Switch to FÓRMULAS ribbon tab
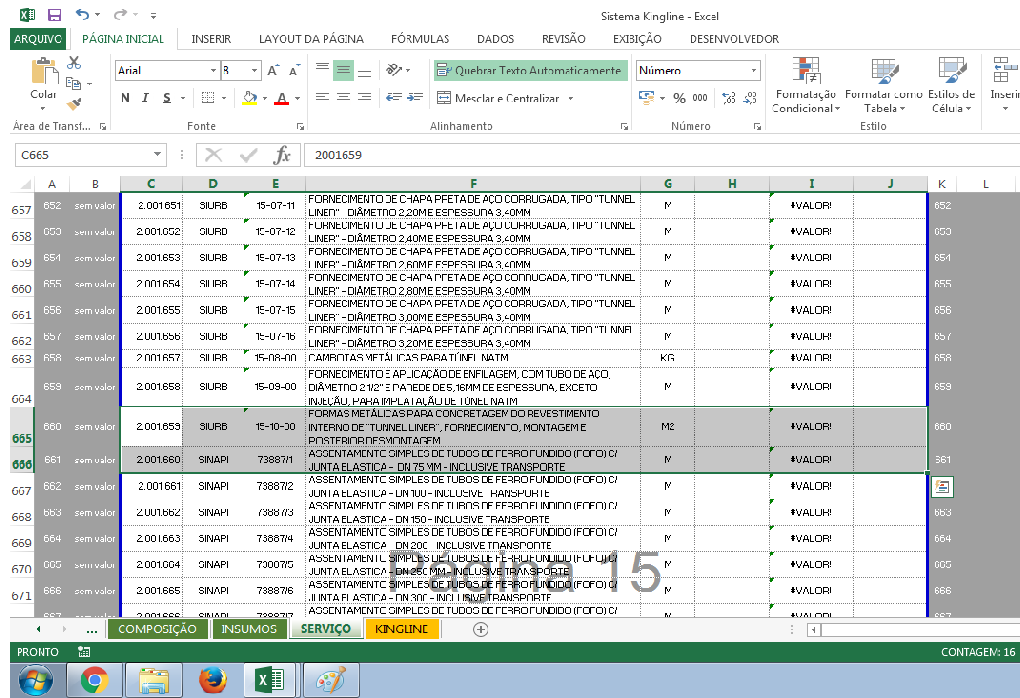 [420, 39]
